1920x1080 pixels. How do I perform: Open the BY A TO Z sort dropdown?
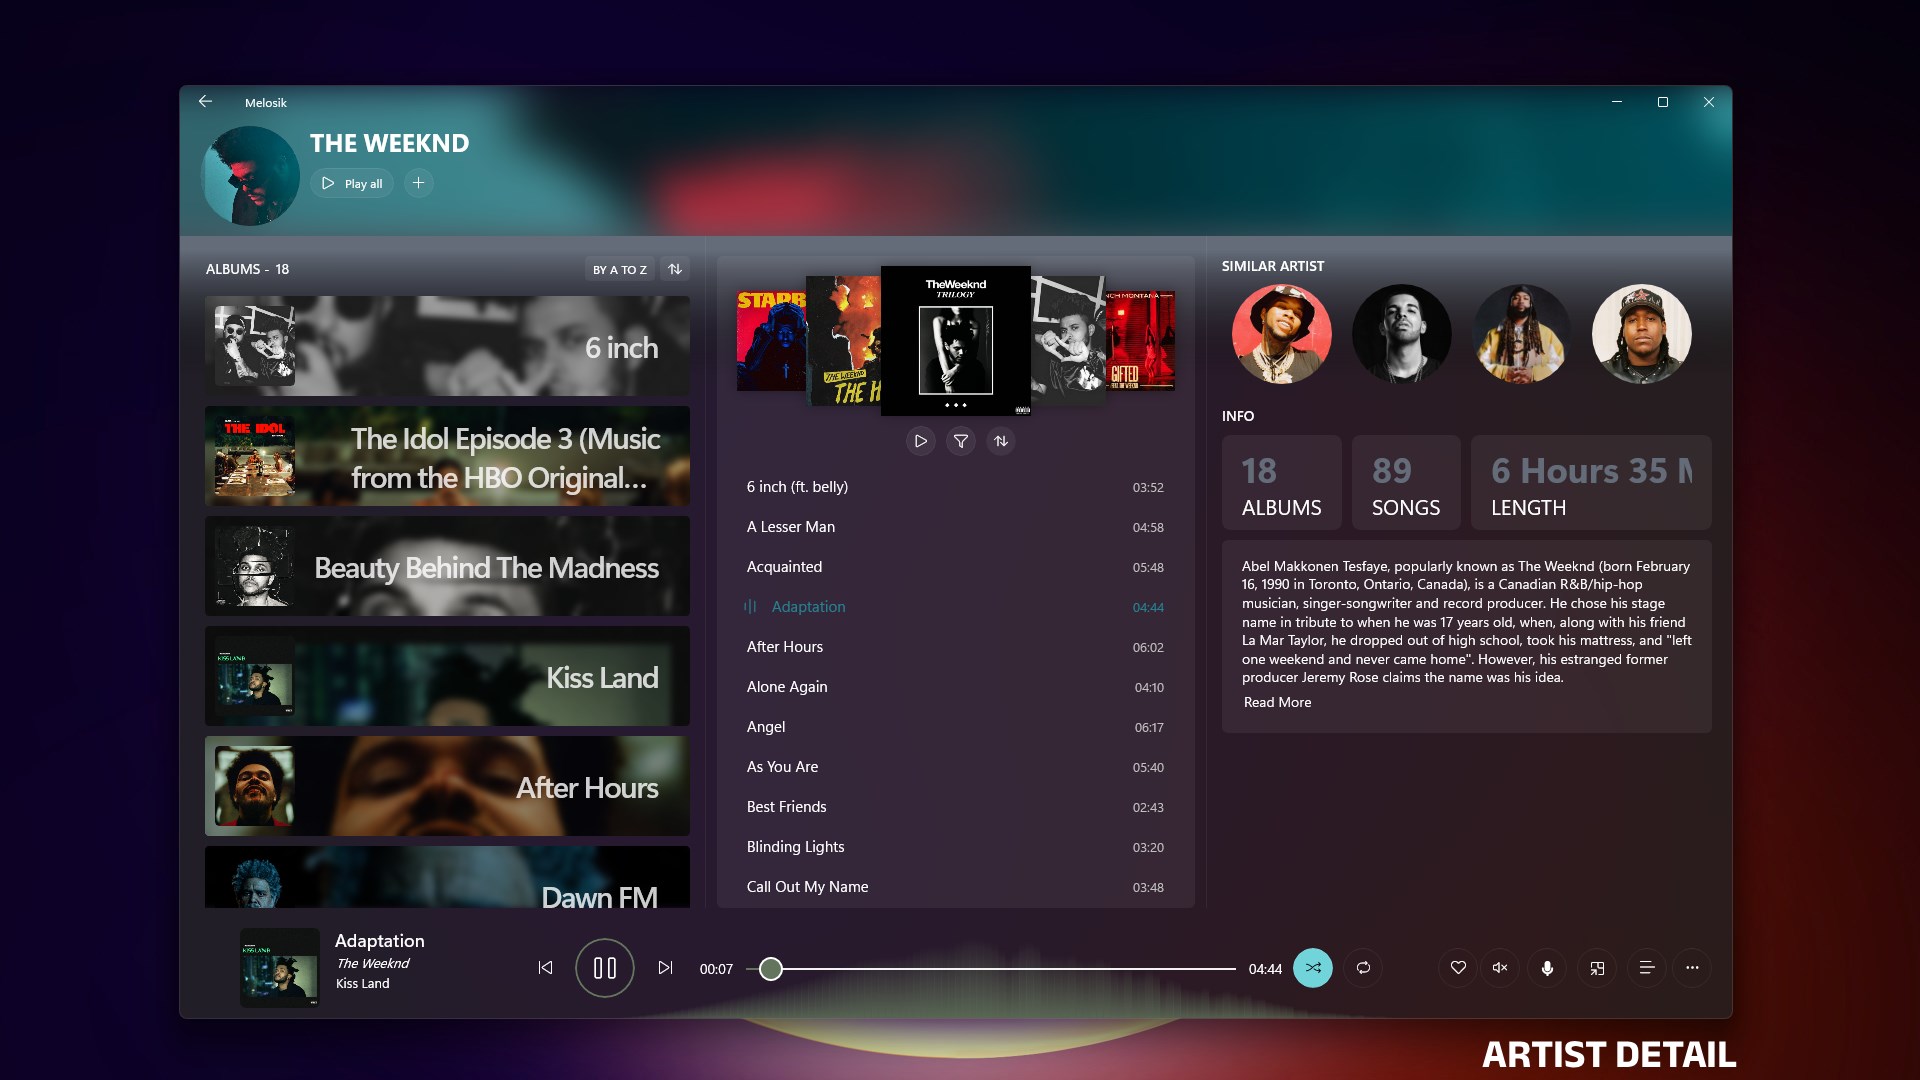620,269
